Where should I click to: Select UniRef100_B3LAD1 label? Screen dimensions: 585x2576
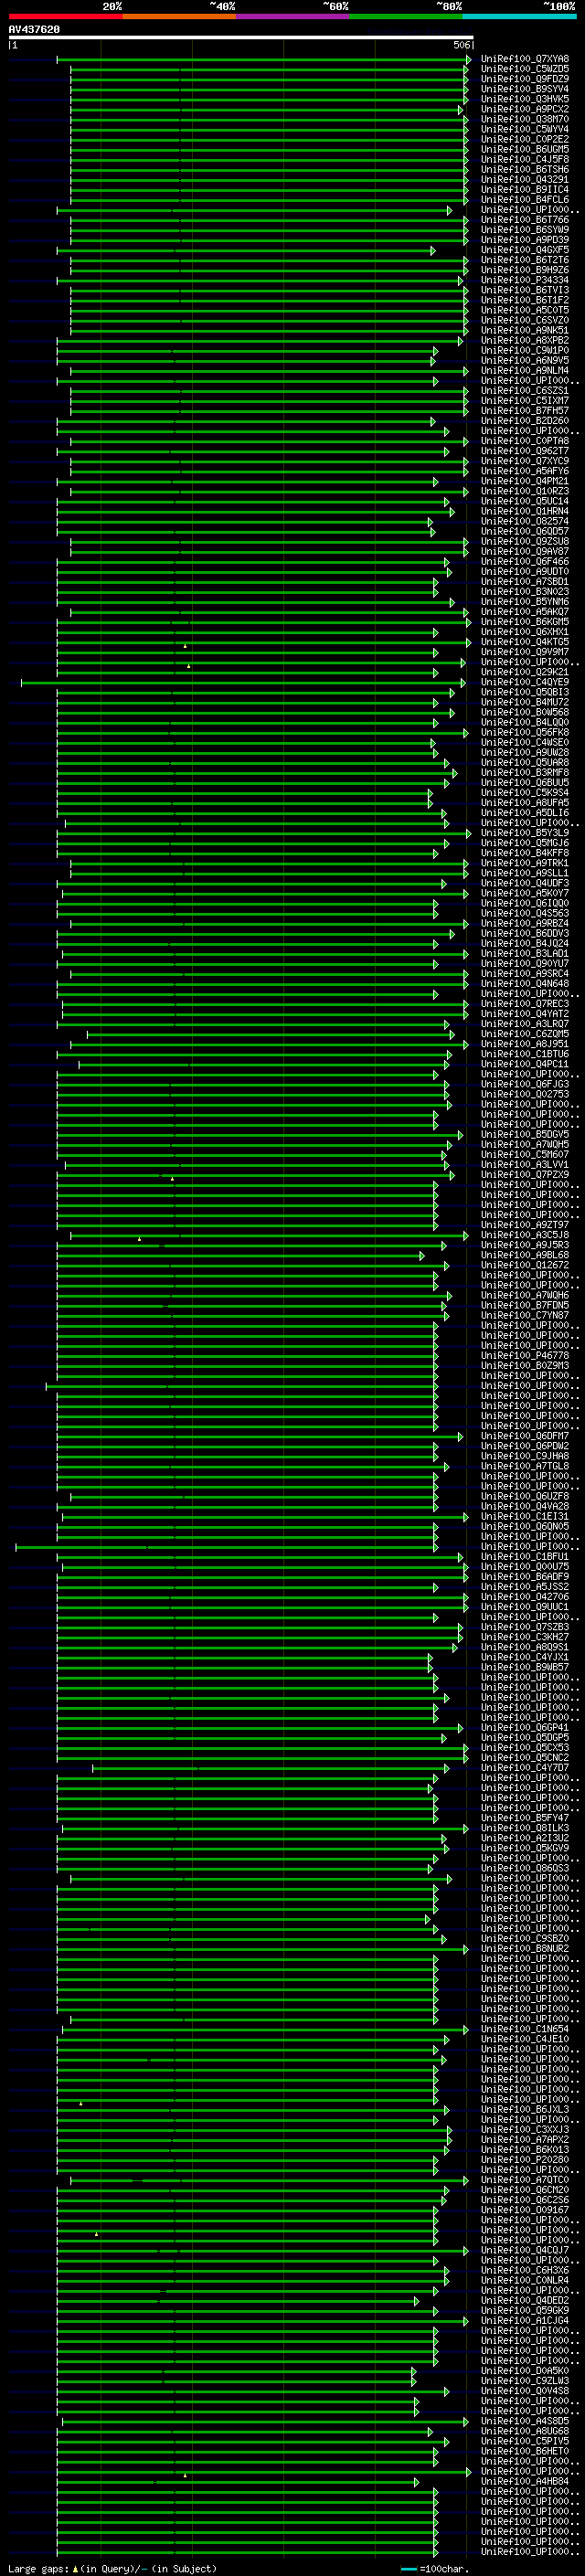click(x=525, y=953)
